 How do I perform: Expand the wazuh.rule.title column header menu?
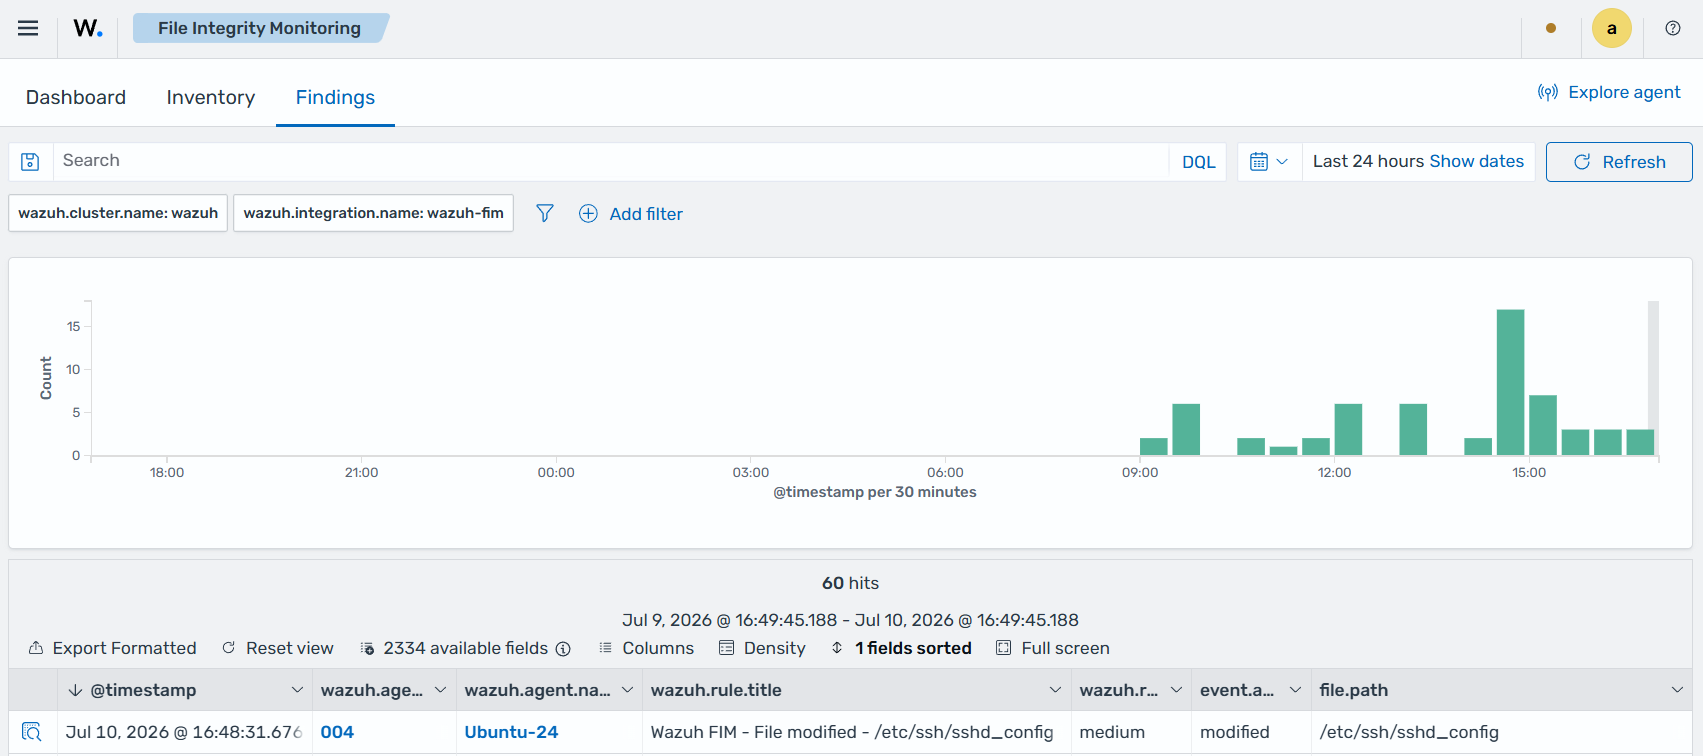1055,690
